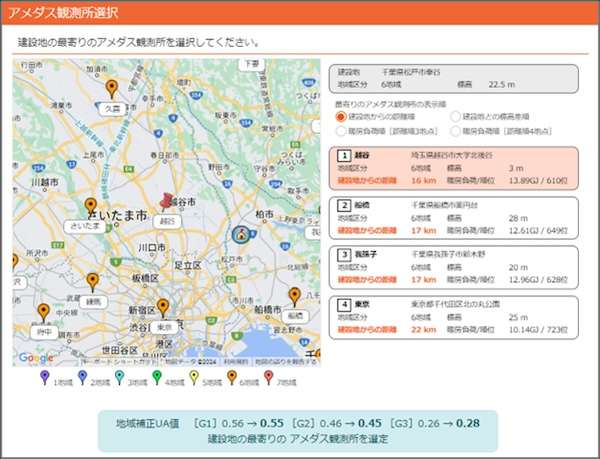Click the 川口市 city name on map
Screen dimensions: 600x459
tap(152, 248)
